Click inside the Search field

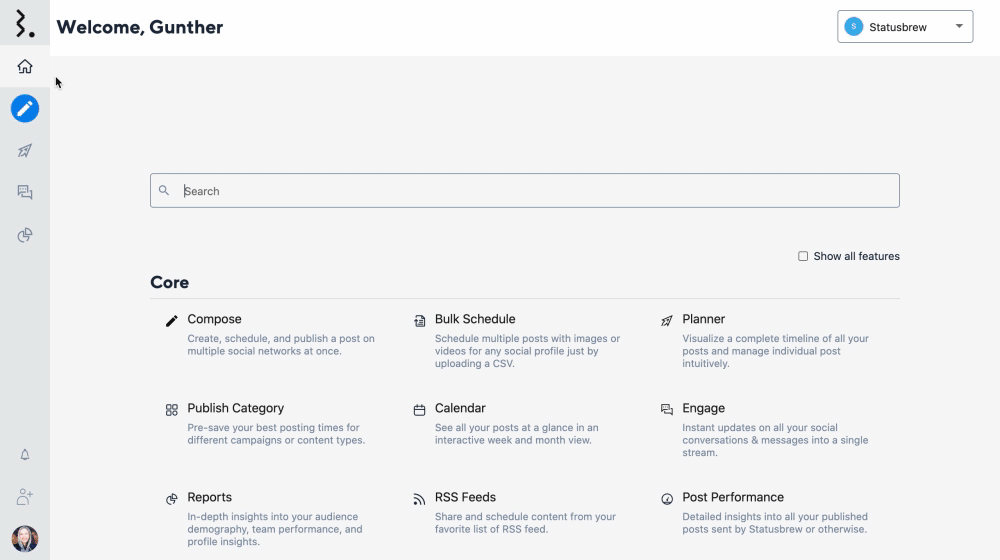pos(525,191)
